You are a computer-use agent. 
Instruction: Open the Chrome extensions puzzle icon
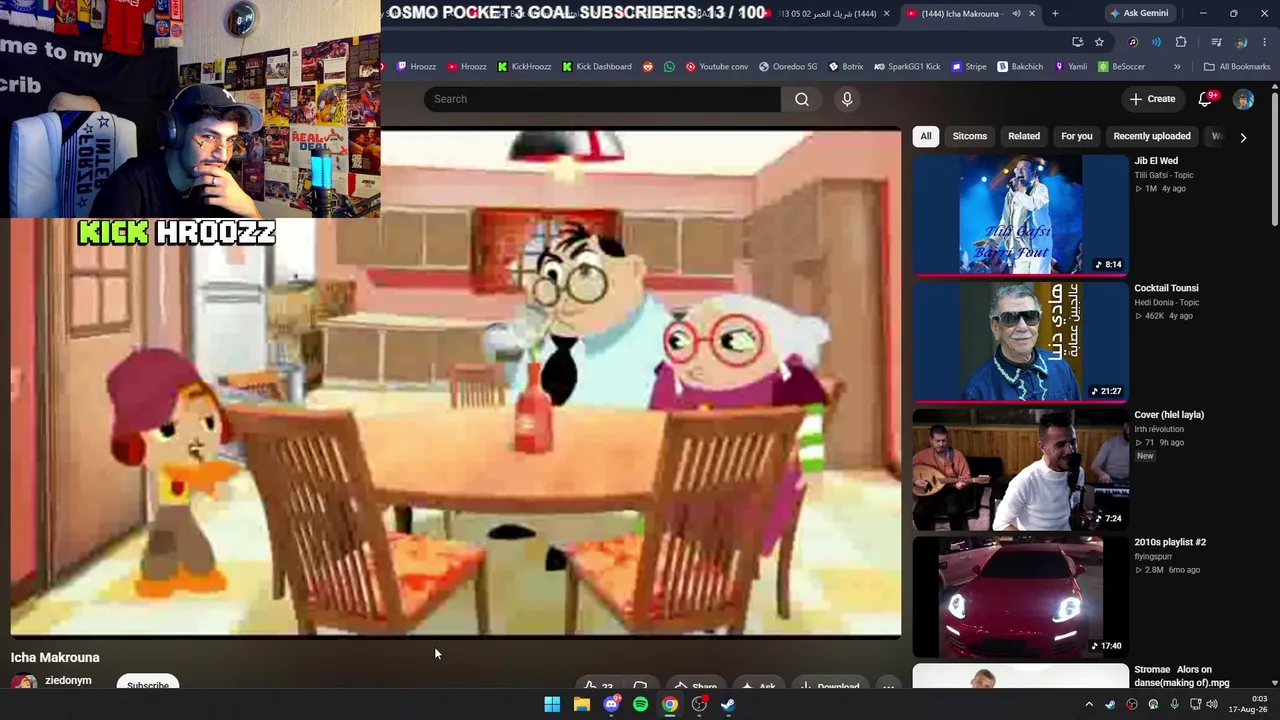point(1181,42)
